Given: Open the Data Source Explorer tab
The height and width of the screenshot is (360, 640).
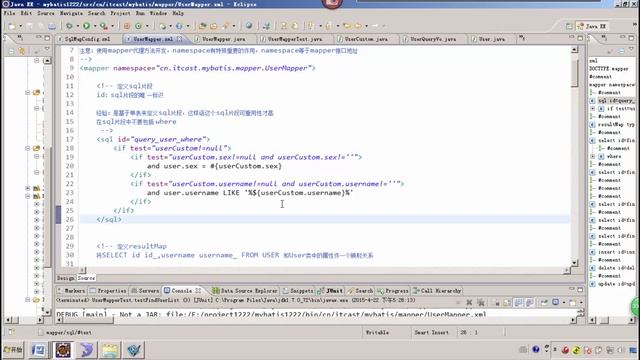Looking at the screenshot, I should [245, 291].
